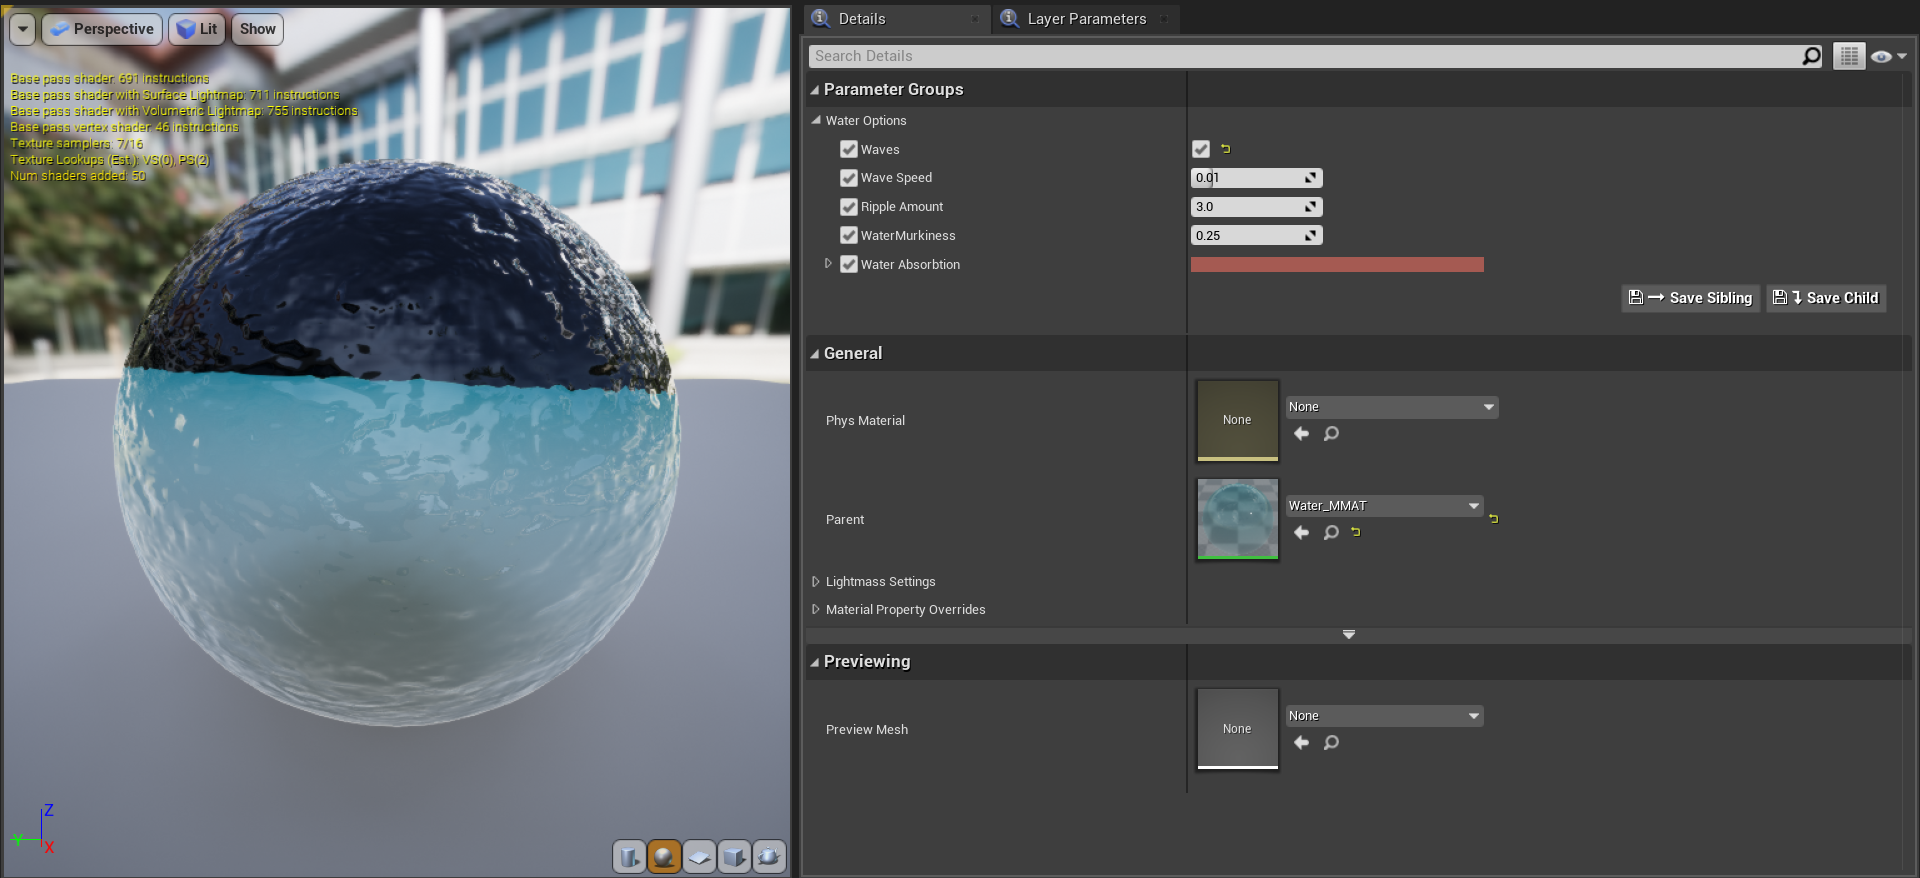
Task: Open the view options eye icon
Action: pyautogui.click(x=1888, y=56)
